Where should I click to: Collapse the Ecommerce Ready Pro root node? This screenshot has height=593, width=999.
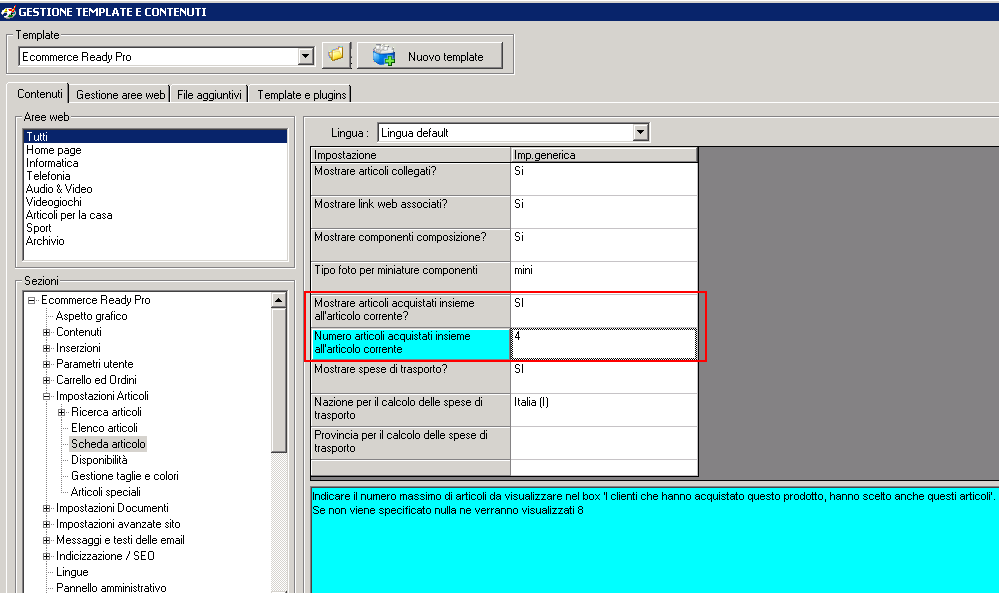point(31,300)
